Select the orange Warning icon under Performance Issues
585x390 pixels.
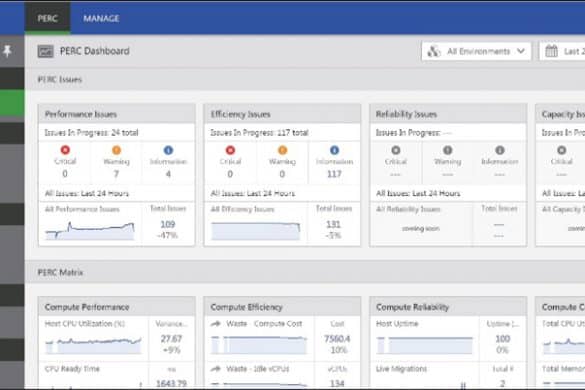116,150
